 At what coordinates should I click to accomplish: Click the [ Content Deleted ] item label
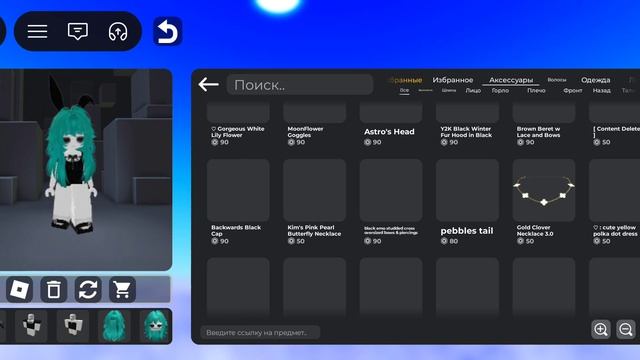tap(616, 132)
